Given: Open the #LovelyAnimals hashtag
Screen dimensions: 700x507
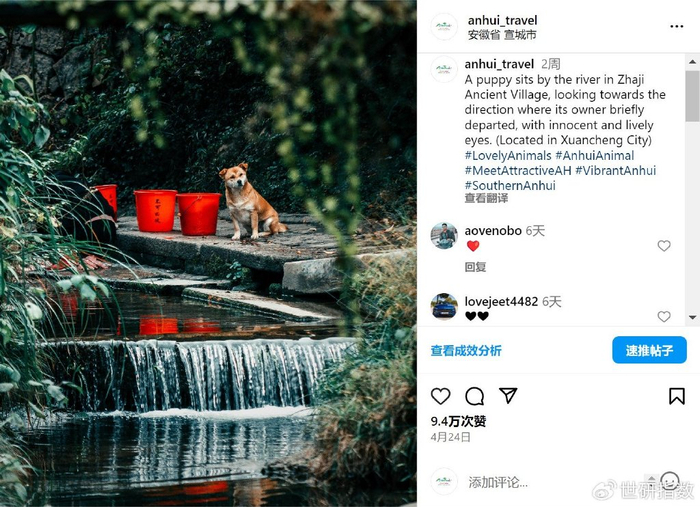Looking at the screenshot, I should (x=508, y=156).
